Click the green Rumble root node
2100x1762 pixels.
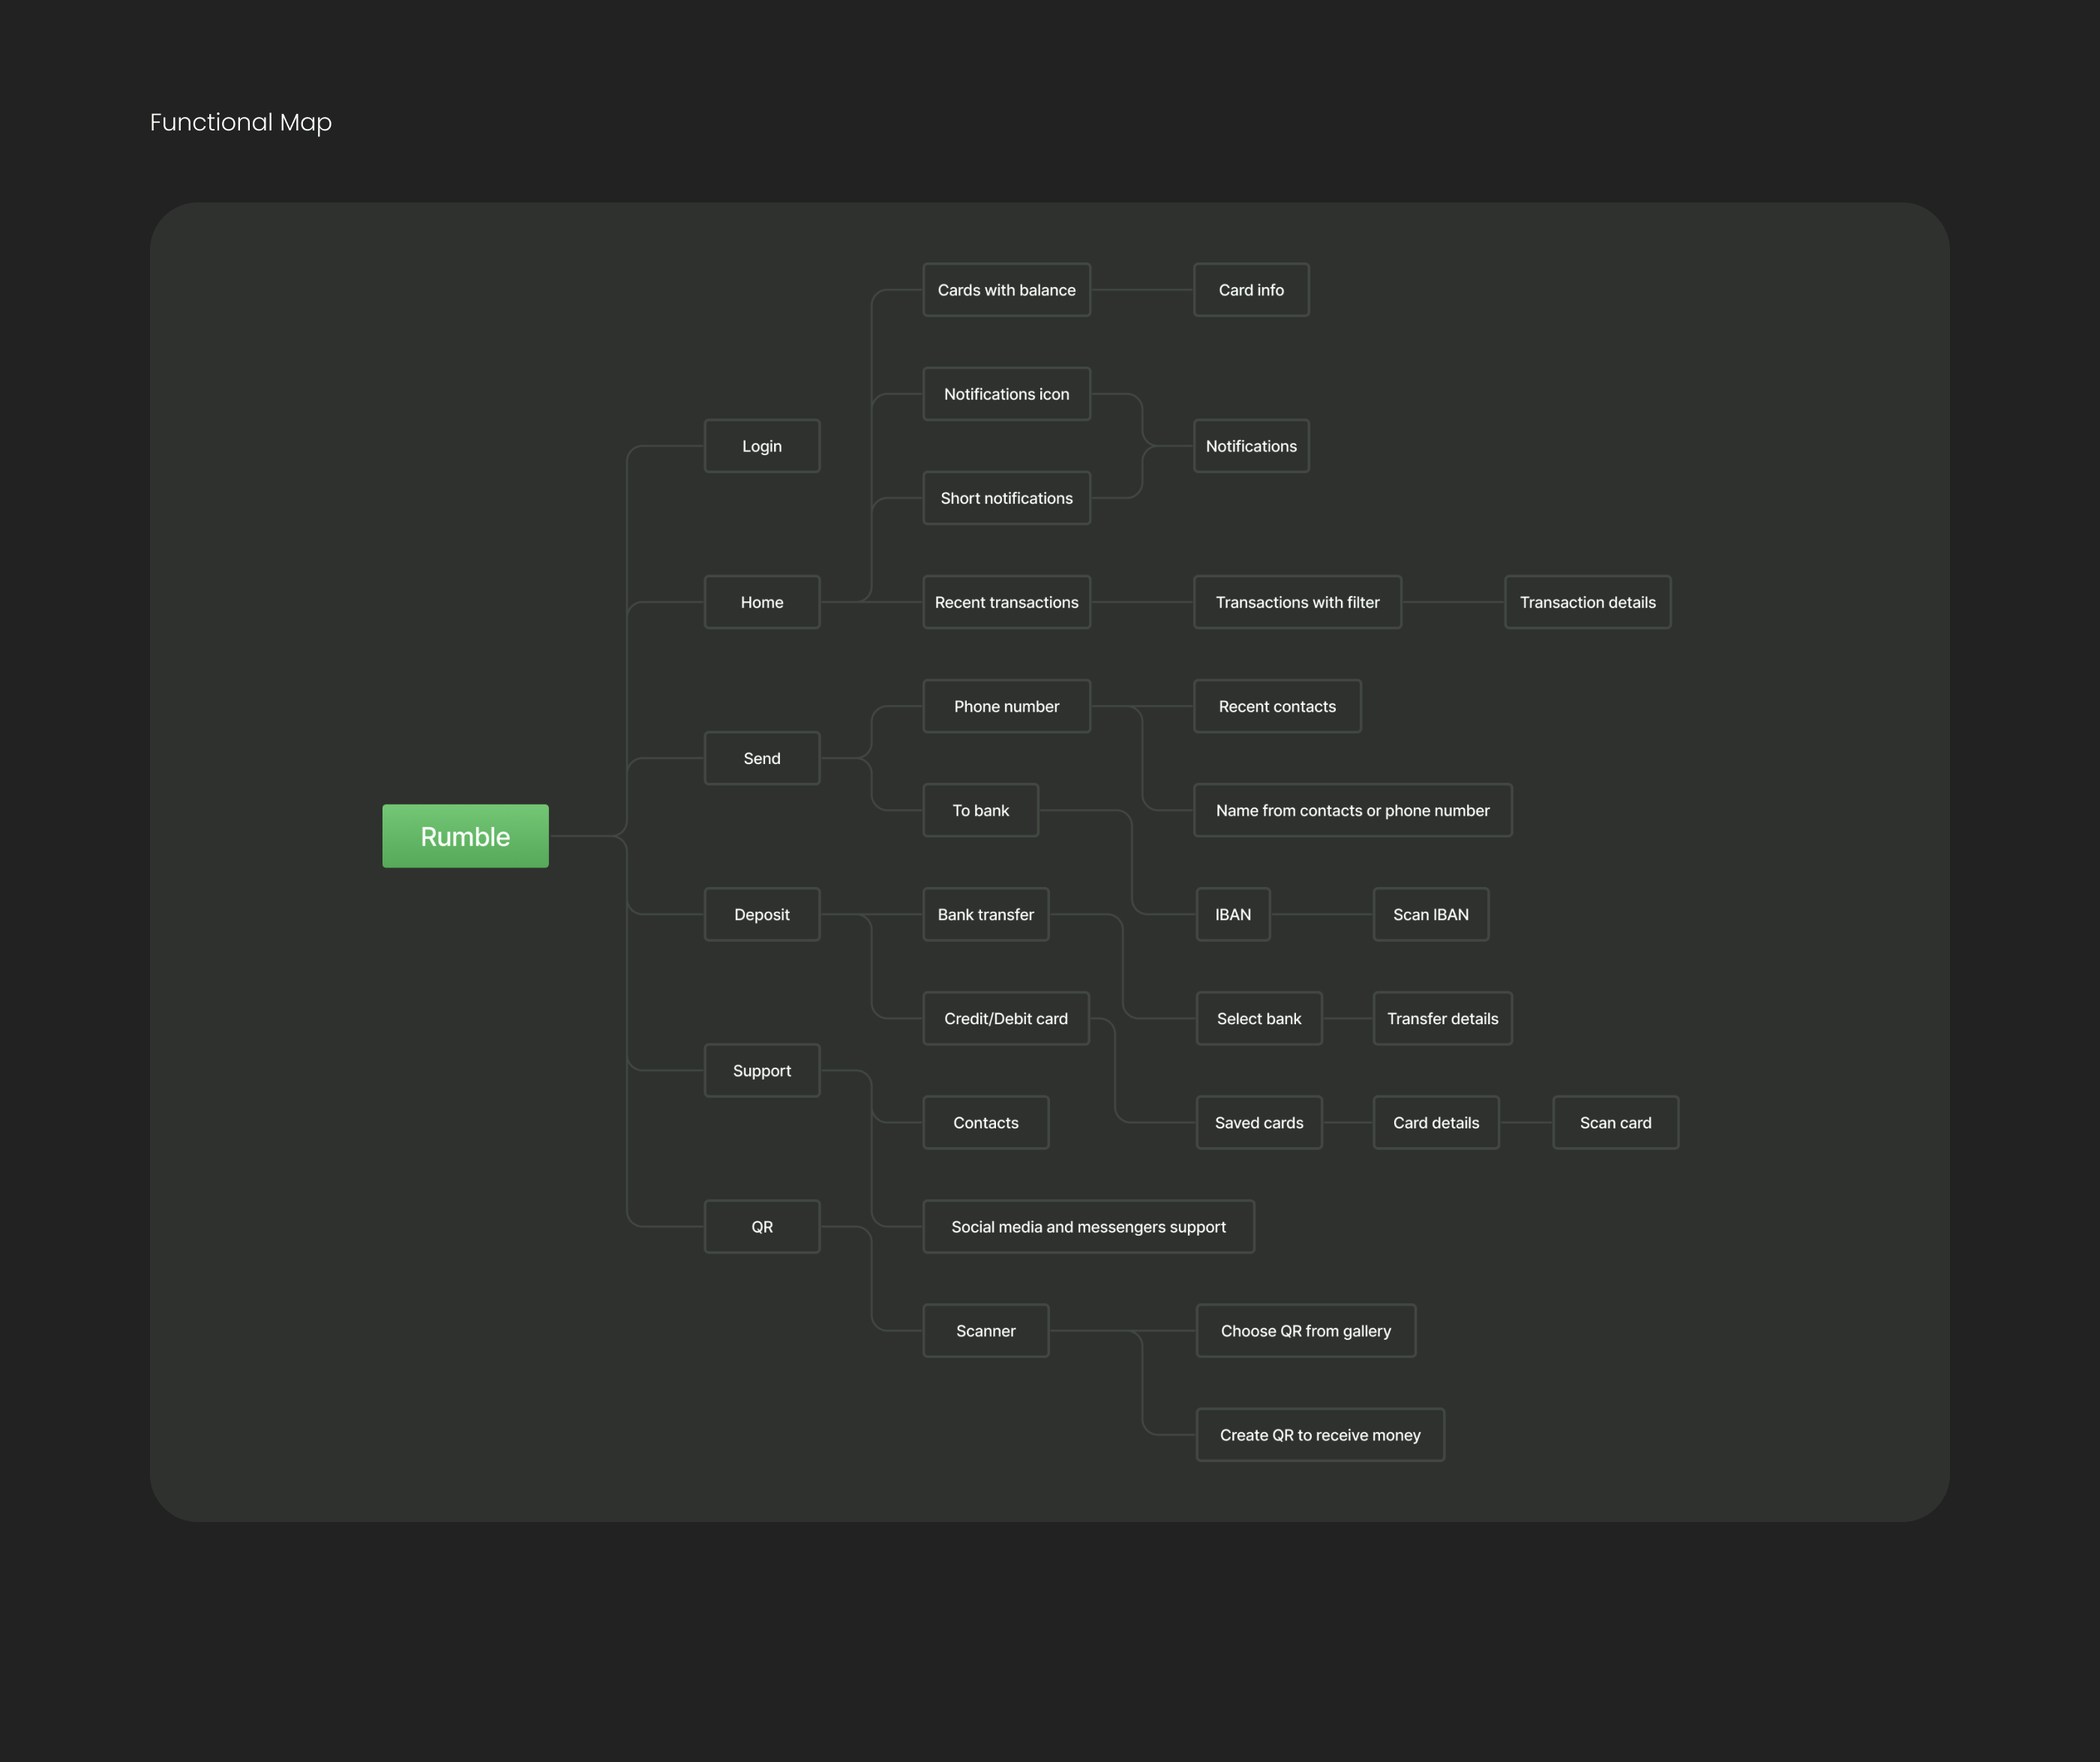pyautogui.click(x=465, y=836)
